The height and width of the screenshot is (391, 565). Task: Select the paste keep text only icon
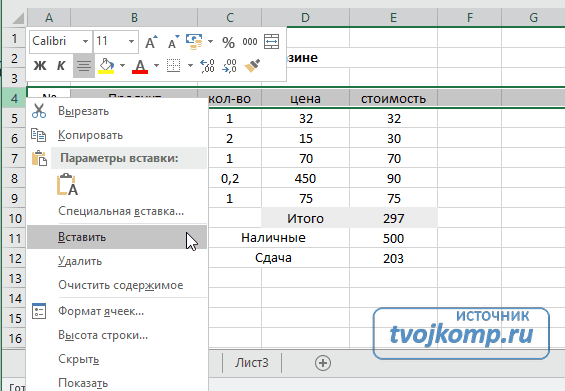[x=67, y=184]
